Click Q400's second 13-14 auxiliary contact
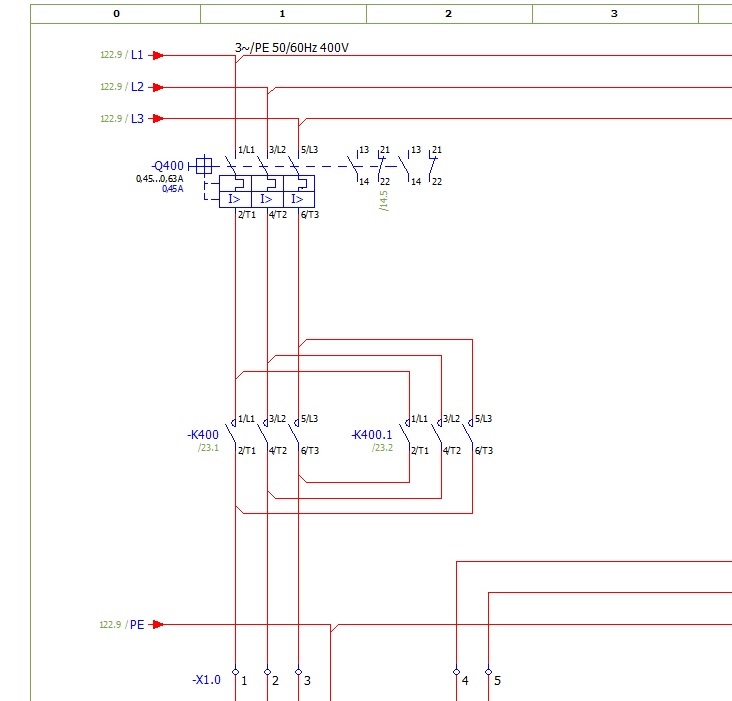 click(x=406, y=166)
